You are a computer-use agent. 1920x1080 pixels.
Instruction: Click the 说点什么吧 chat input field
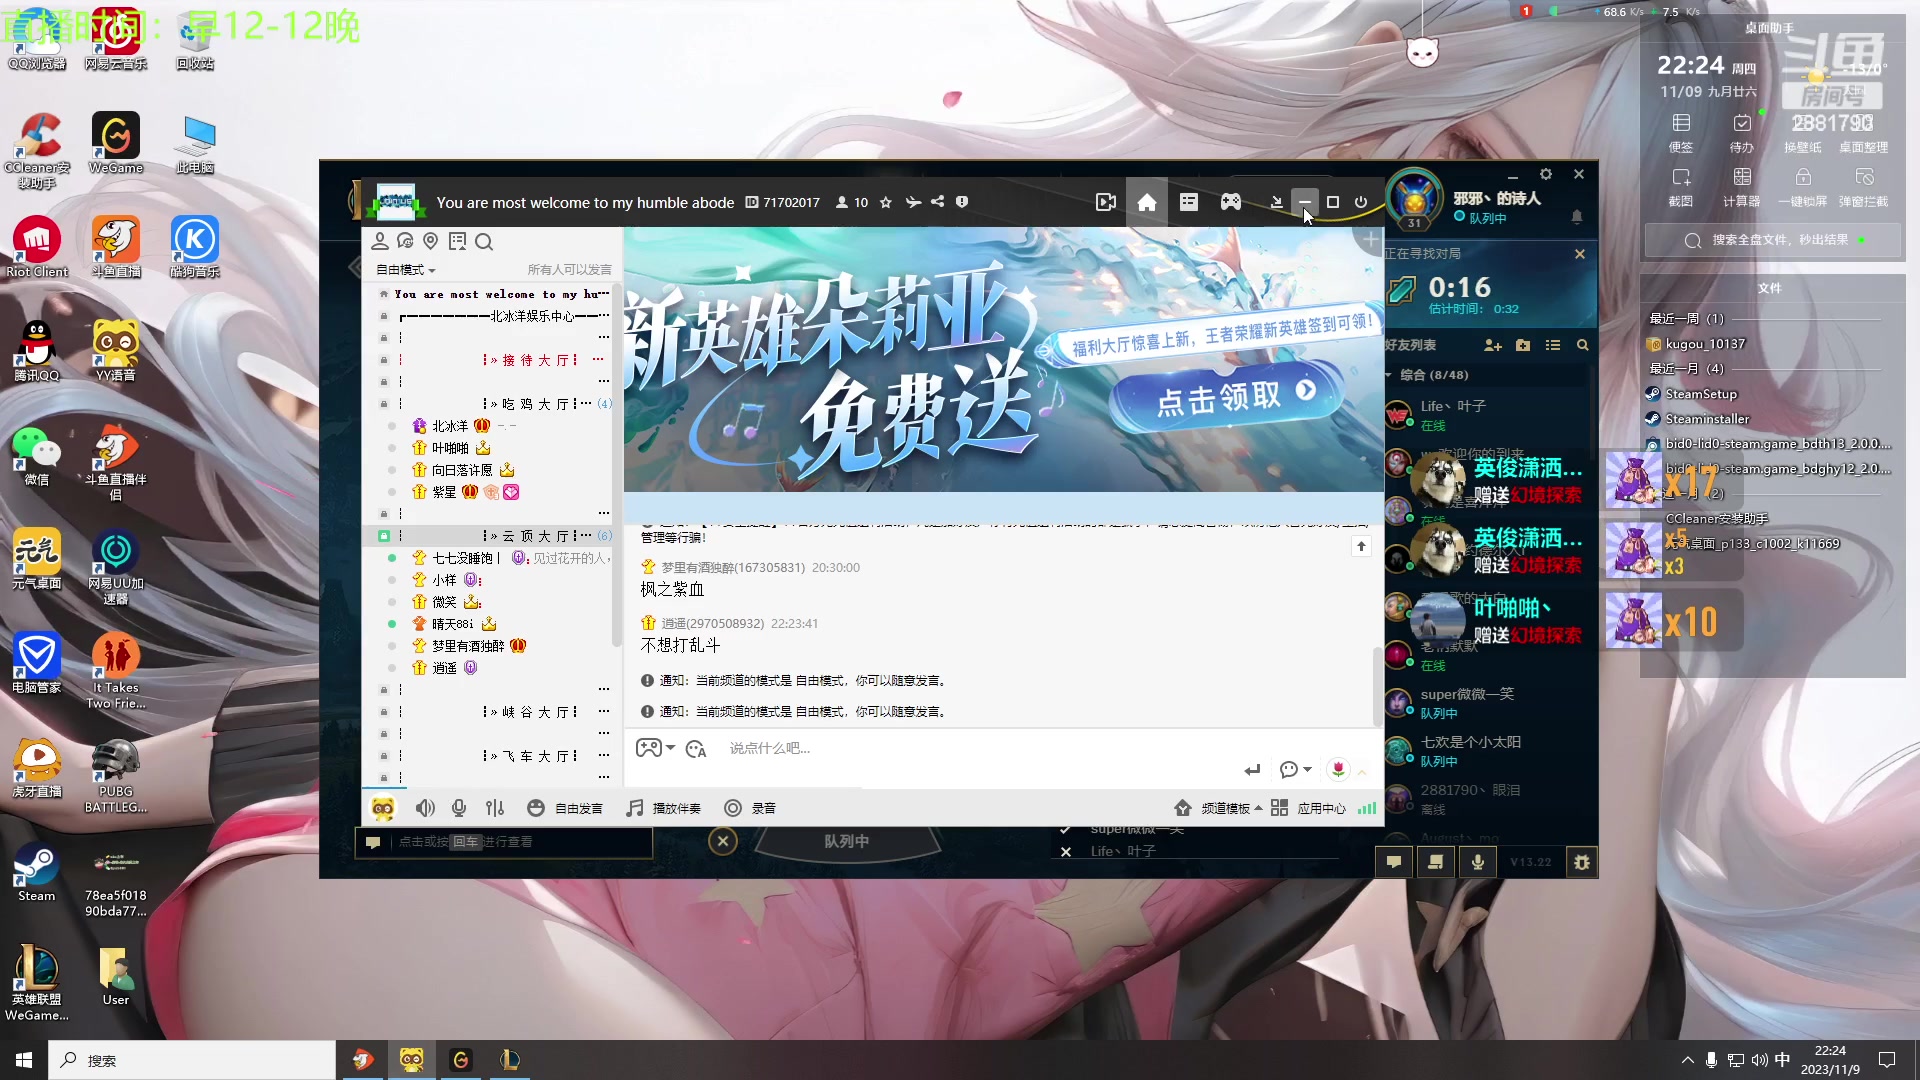click(x=900, y=748)
